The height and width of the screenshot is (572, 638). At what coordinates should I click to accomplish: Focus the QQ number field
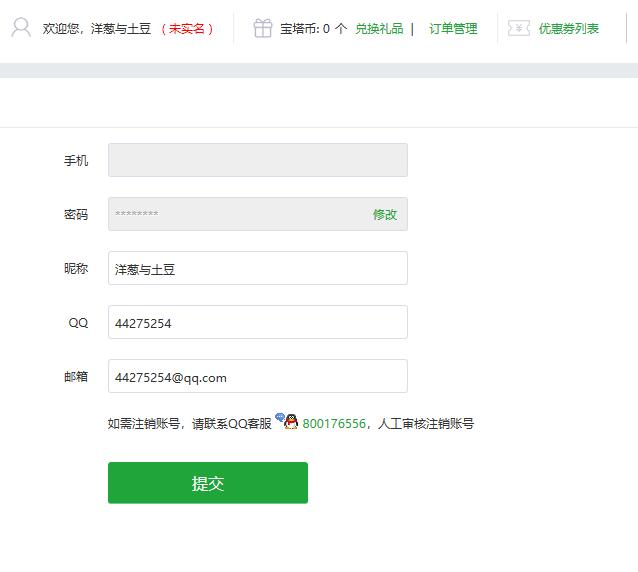pyautogui.click(x=258, y=322)
